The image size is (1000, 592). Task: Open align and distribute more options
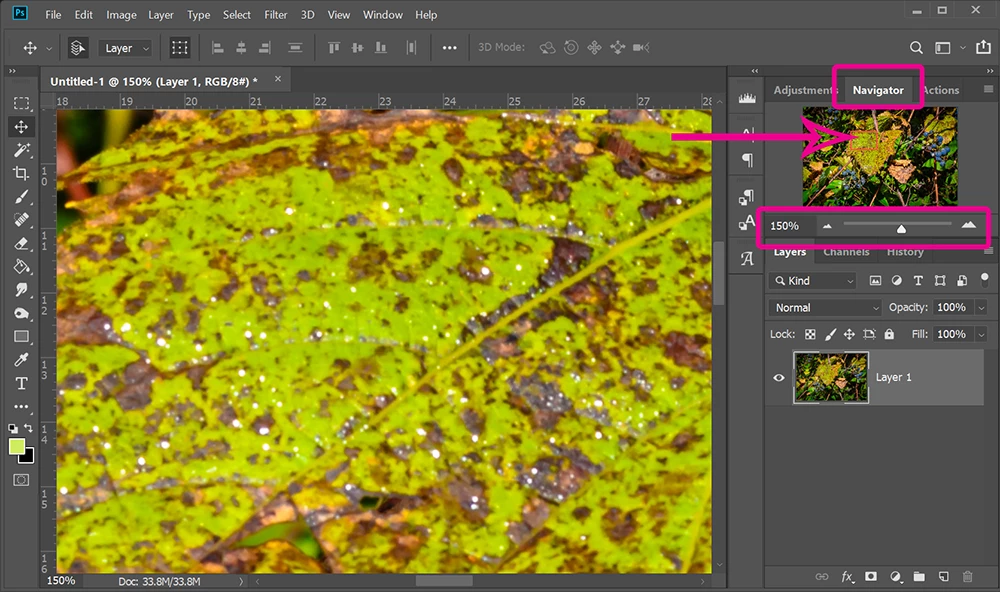[450, 48]
